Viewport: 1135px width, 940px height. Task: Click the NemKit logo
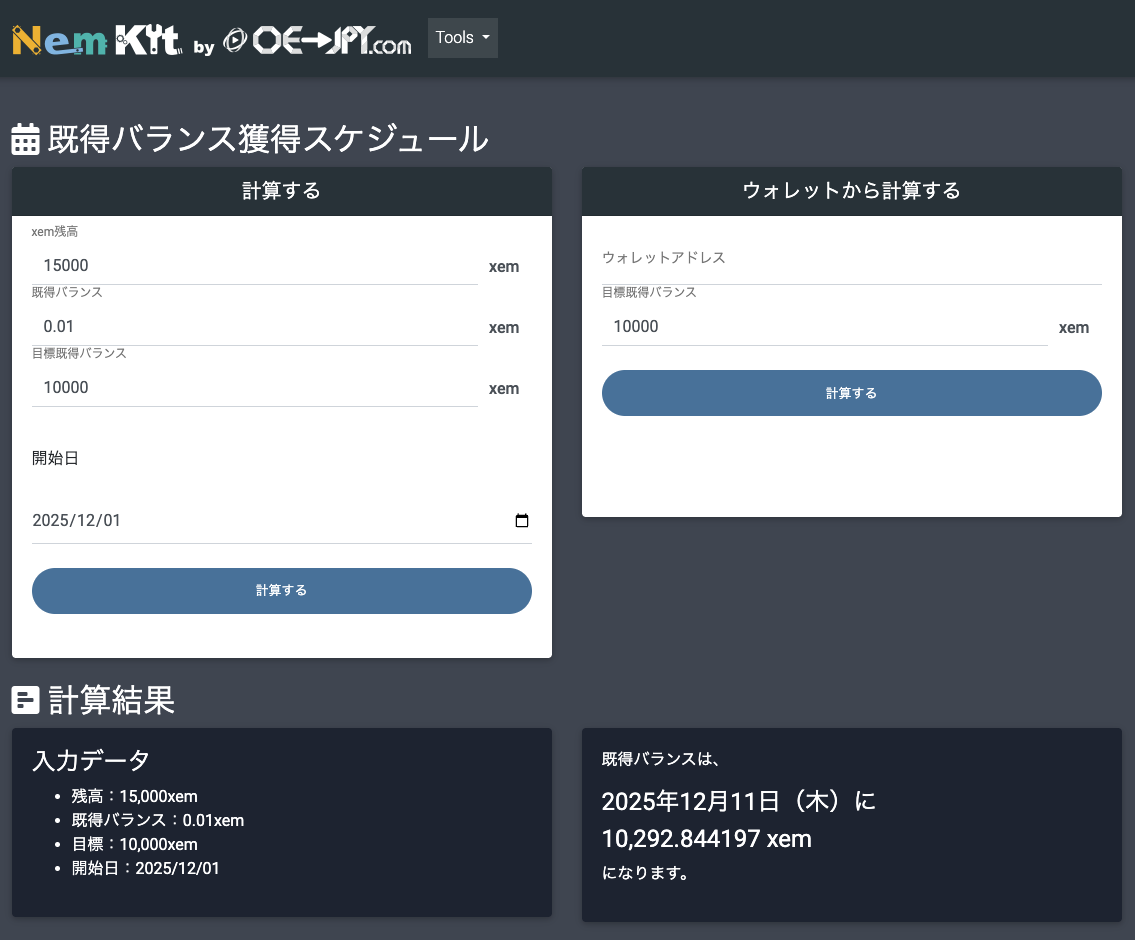(x=96, y=40)
